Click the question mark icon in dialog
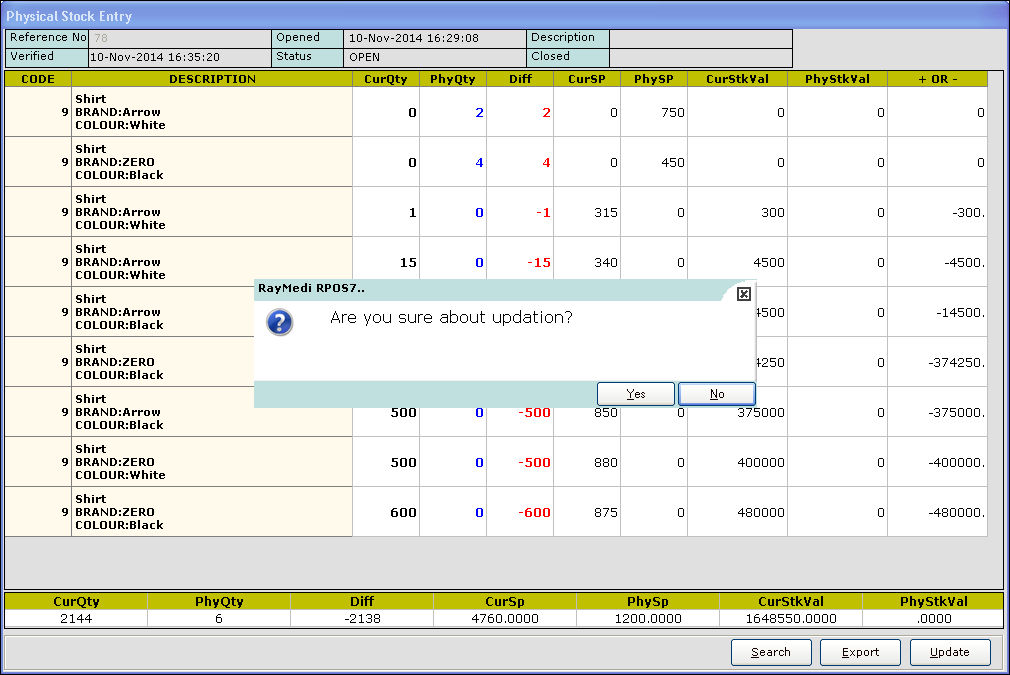This screenshot has width=1010, height=675. (281, 321)
